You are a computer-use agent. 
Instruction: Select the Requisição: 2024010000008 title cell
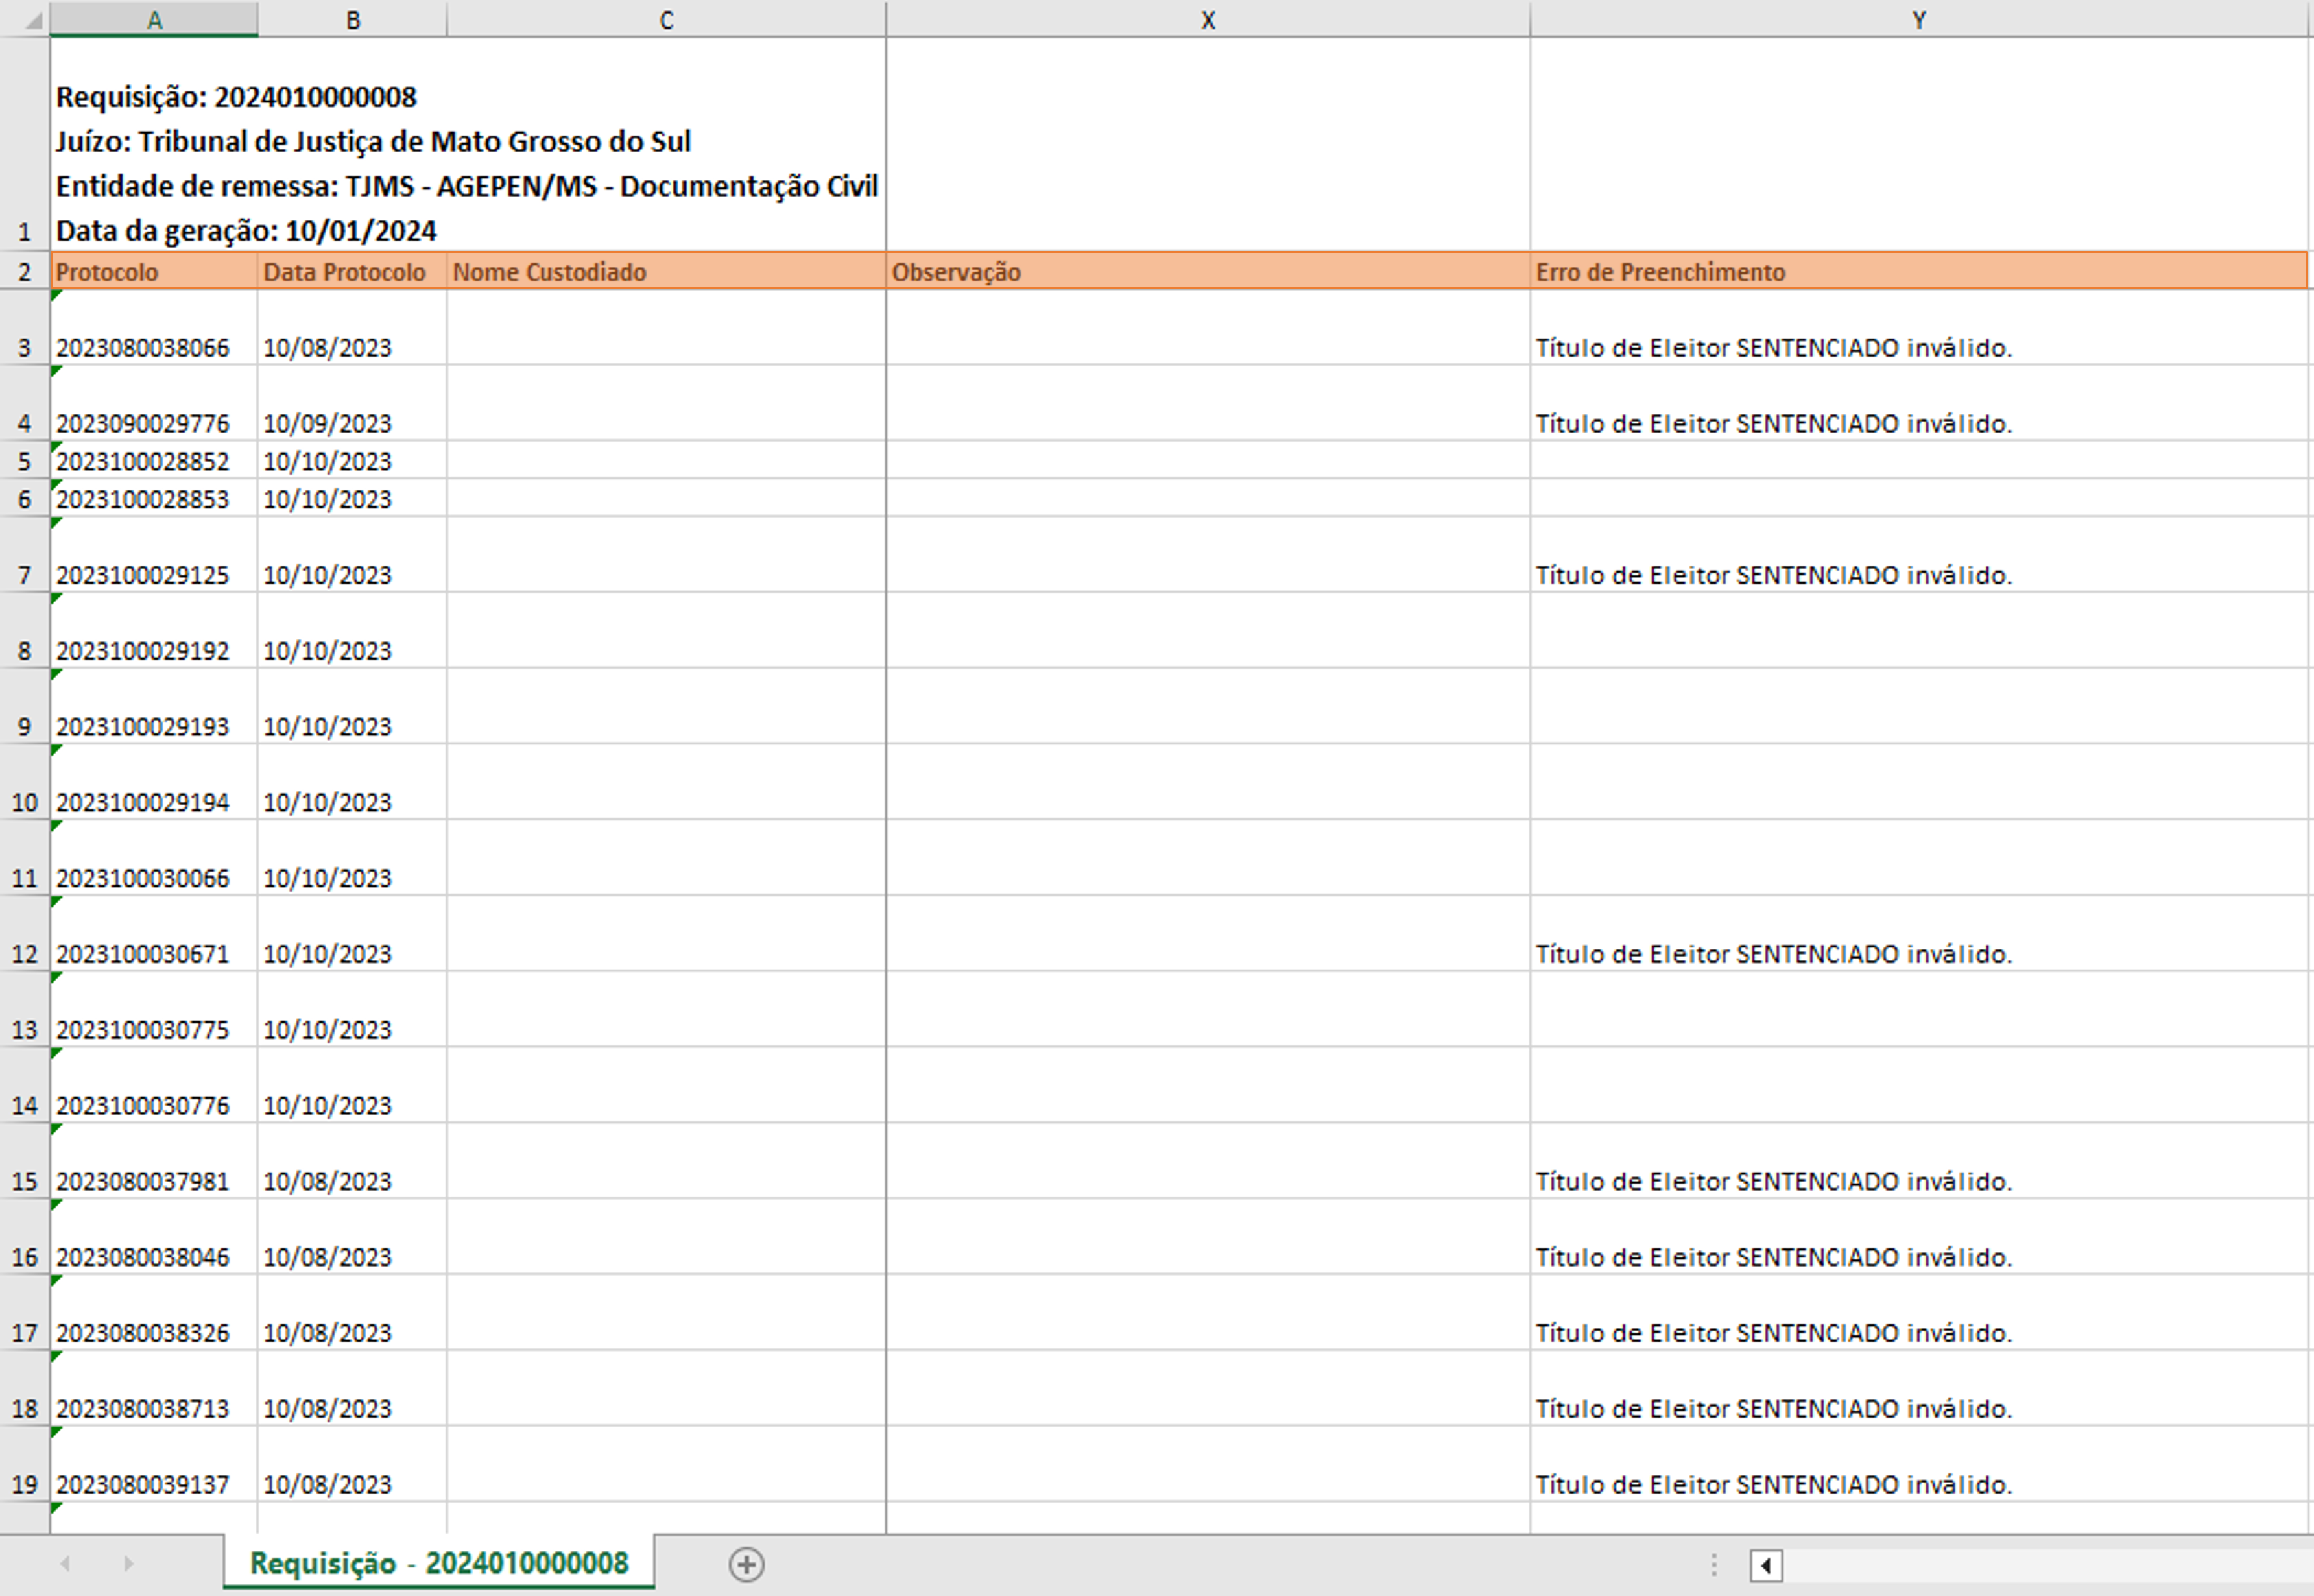[x=468, y=145]
